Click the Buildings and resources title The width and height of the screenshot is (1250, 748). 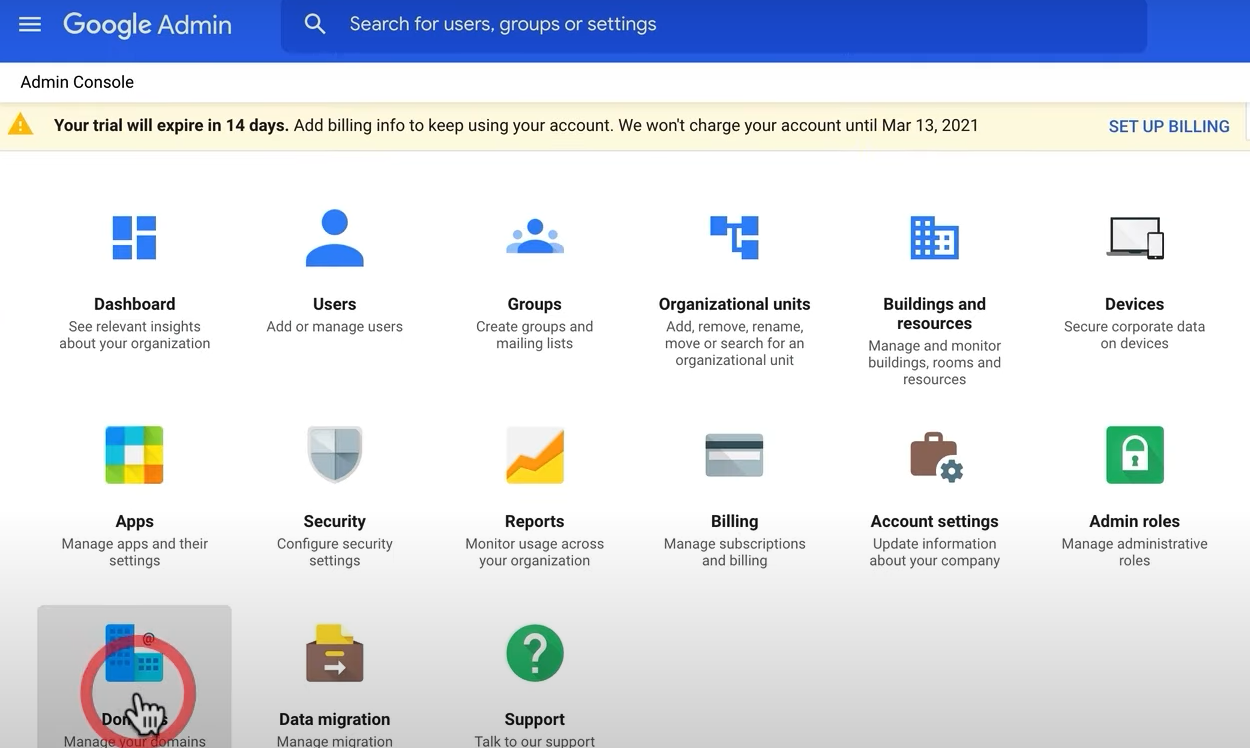coord(934,314)
